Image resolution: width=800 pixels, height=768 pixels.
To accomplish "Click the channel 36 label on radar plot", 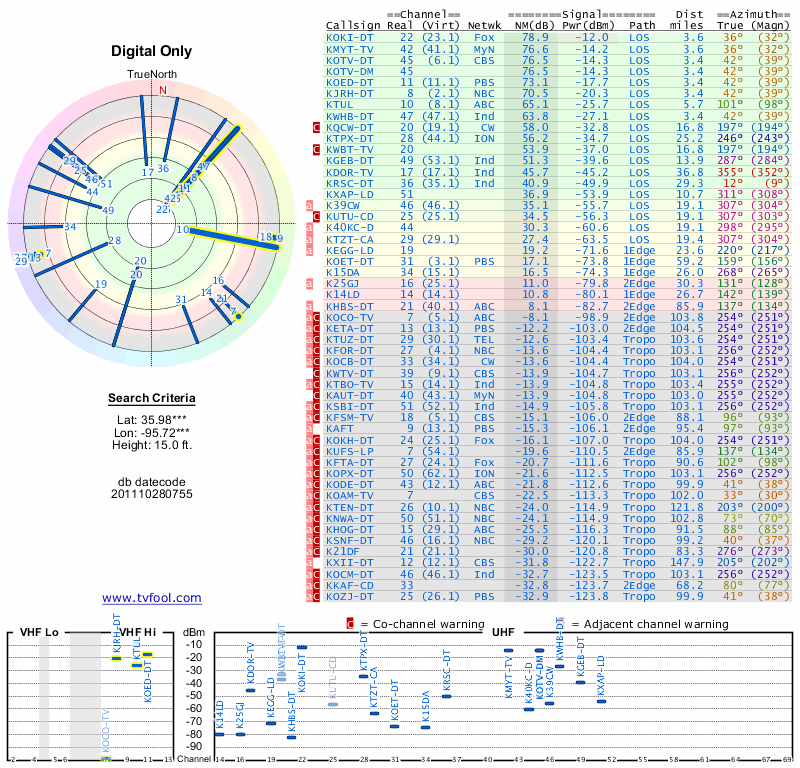I will (x=163, y=168).
